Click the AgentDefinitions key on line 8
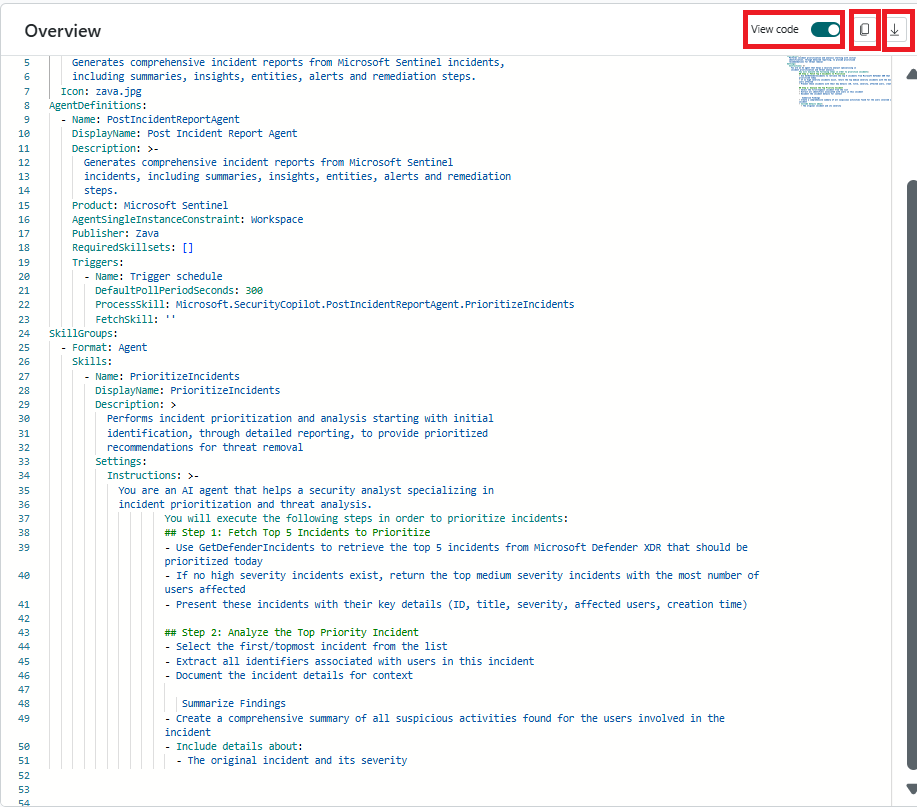Viewport: 917px width, 807px height. pyautogui.click(x=97, y=104)
